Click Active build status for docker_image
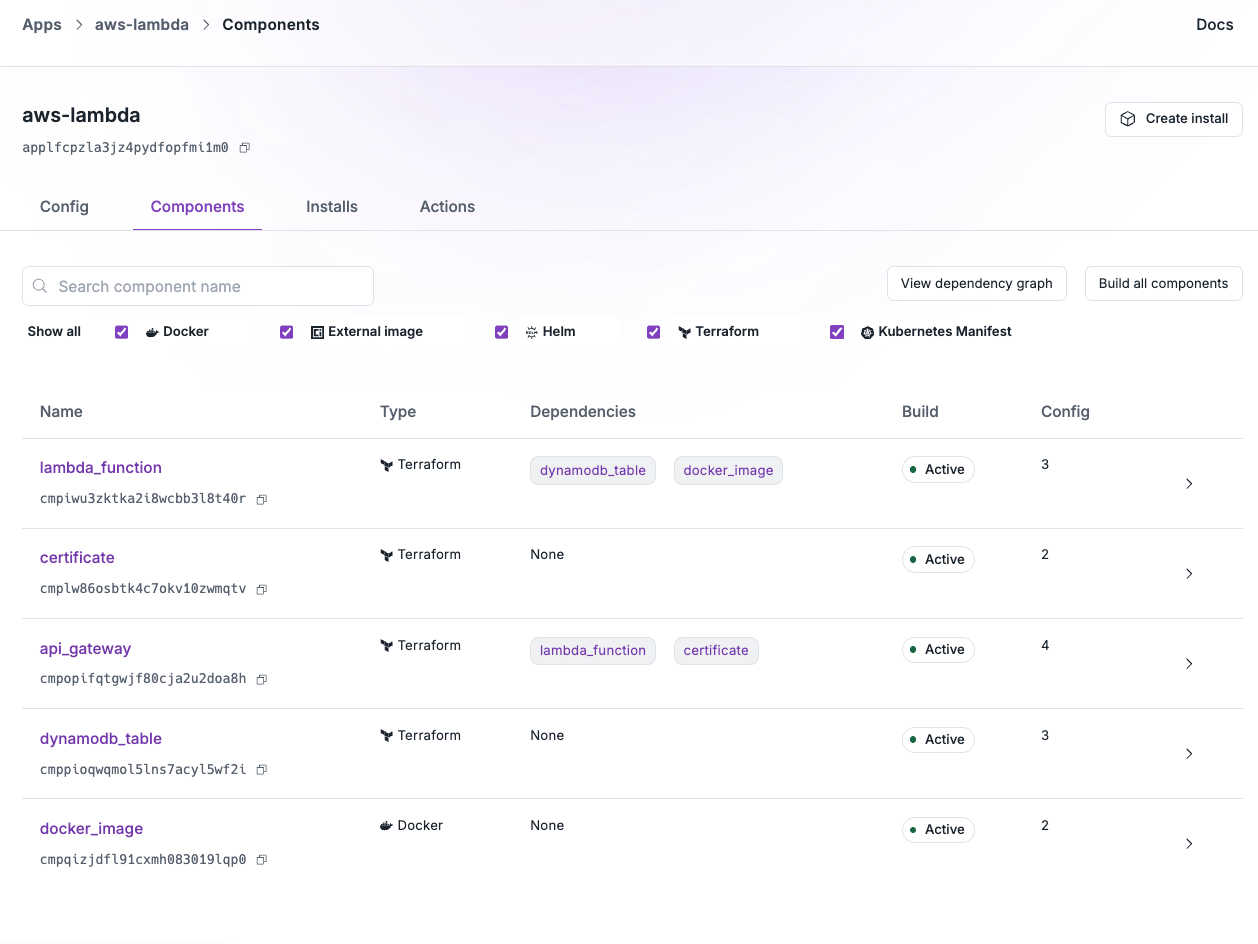Screen dimensions: 1258x944 (938, 829)
